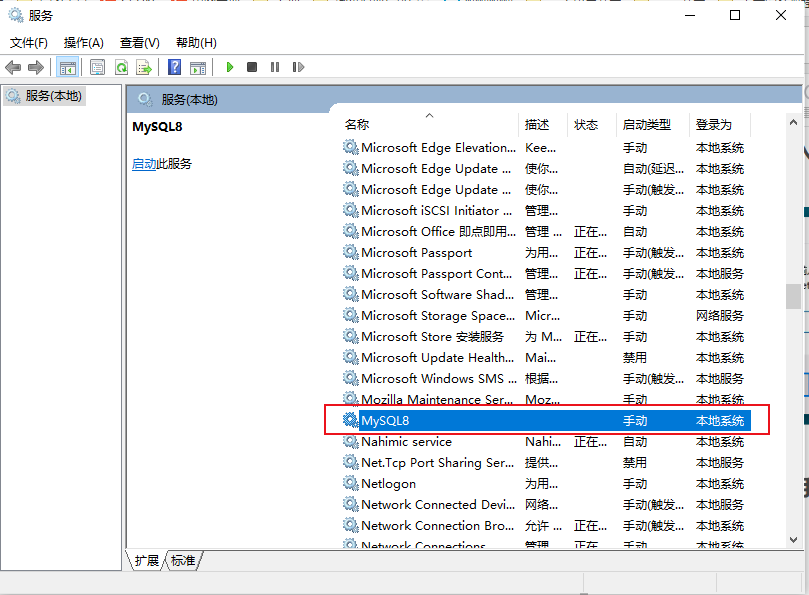The width and height of the screenshot is (809, 595).
Task: Restart the service with the restart icon
Action: 298,67
